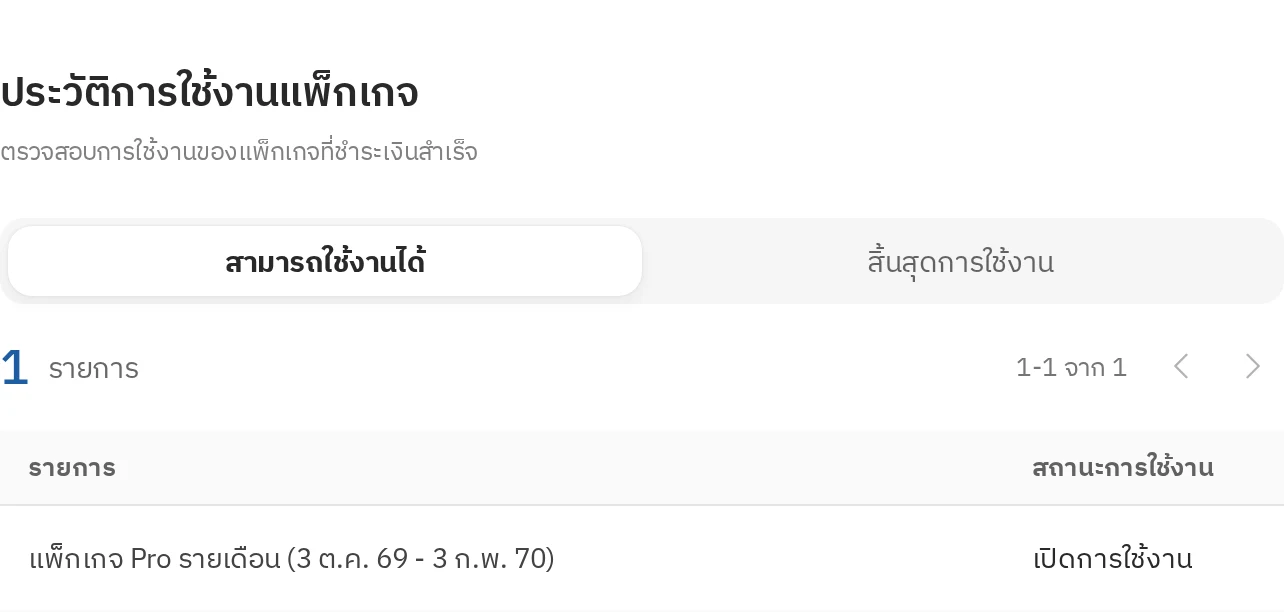
Task: Go to the next page arrow
Action: click(x=1252, y=367)
